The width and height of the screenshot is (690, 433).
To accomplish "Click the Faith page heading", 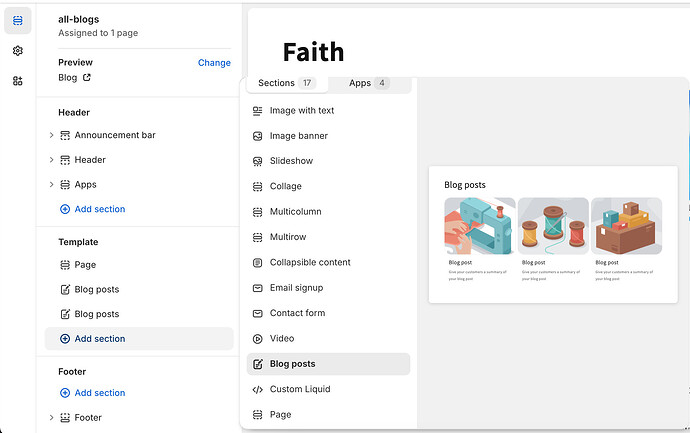I will coord(313,52).
